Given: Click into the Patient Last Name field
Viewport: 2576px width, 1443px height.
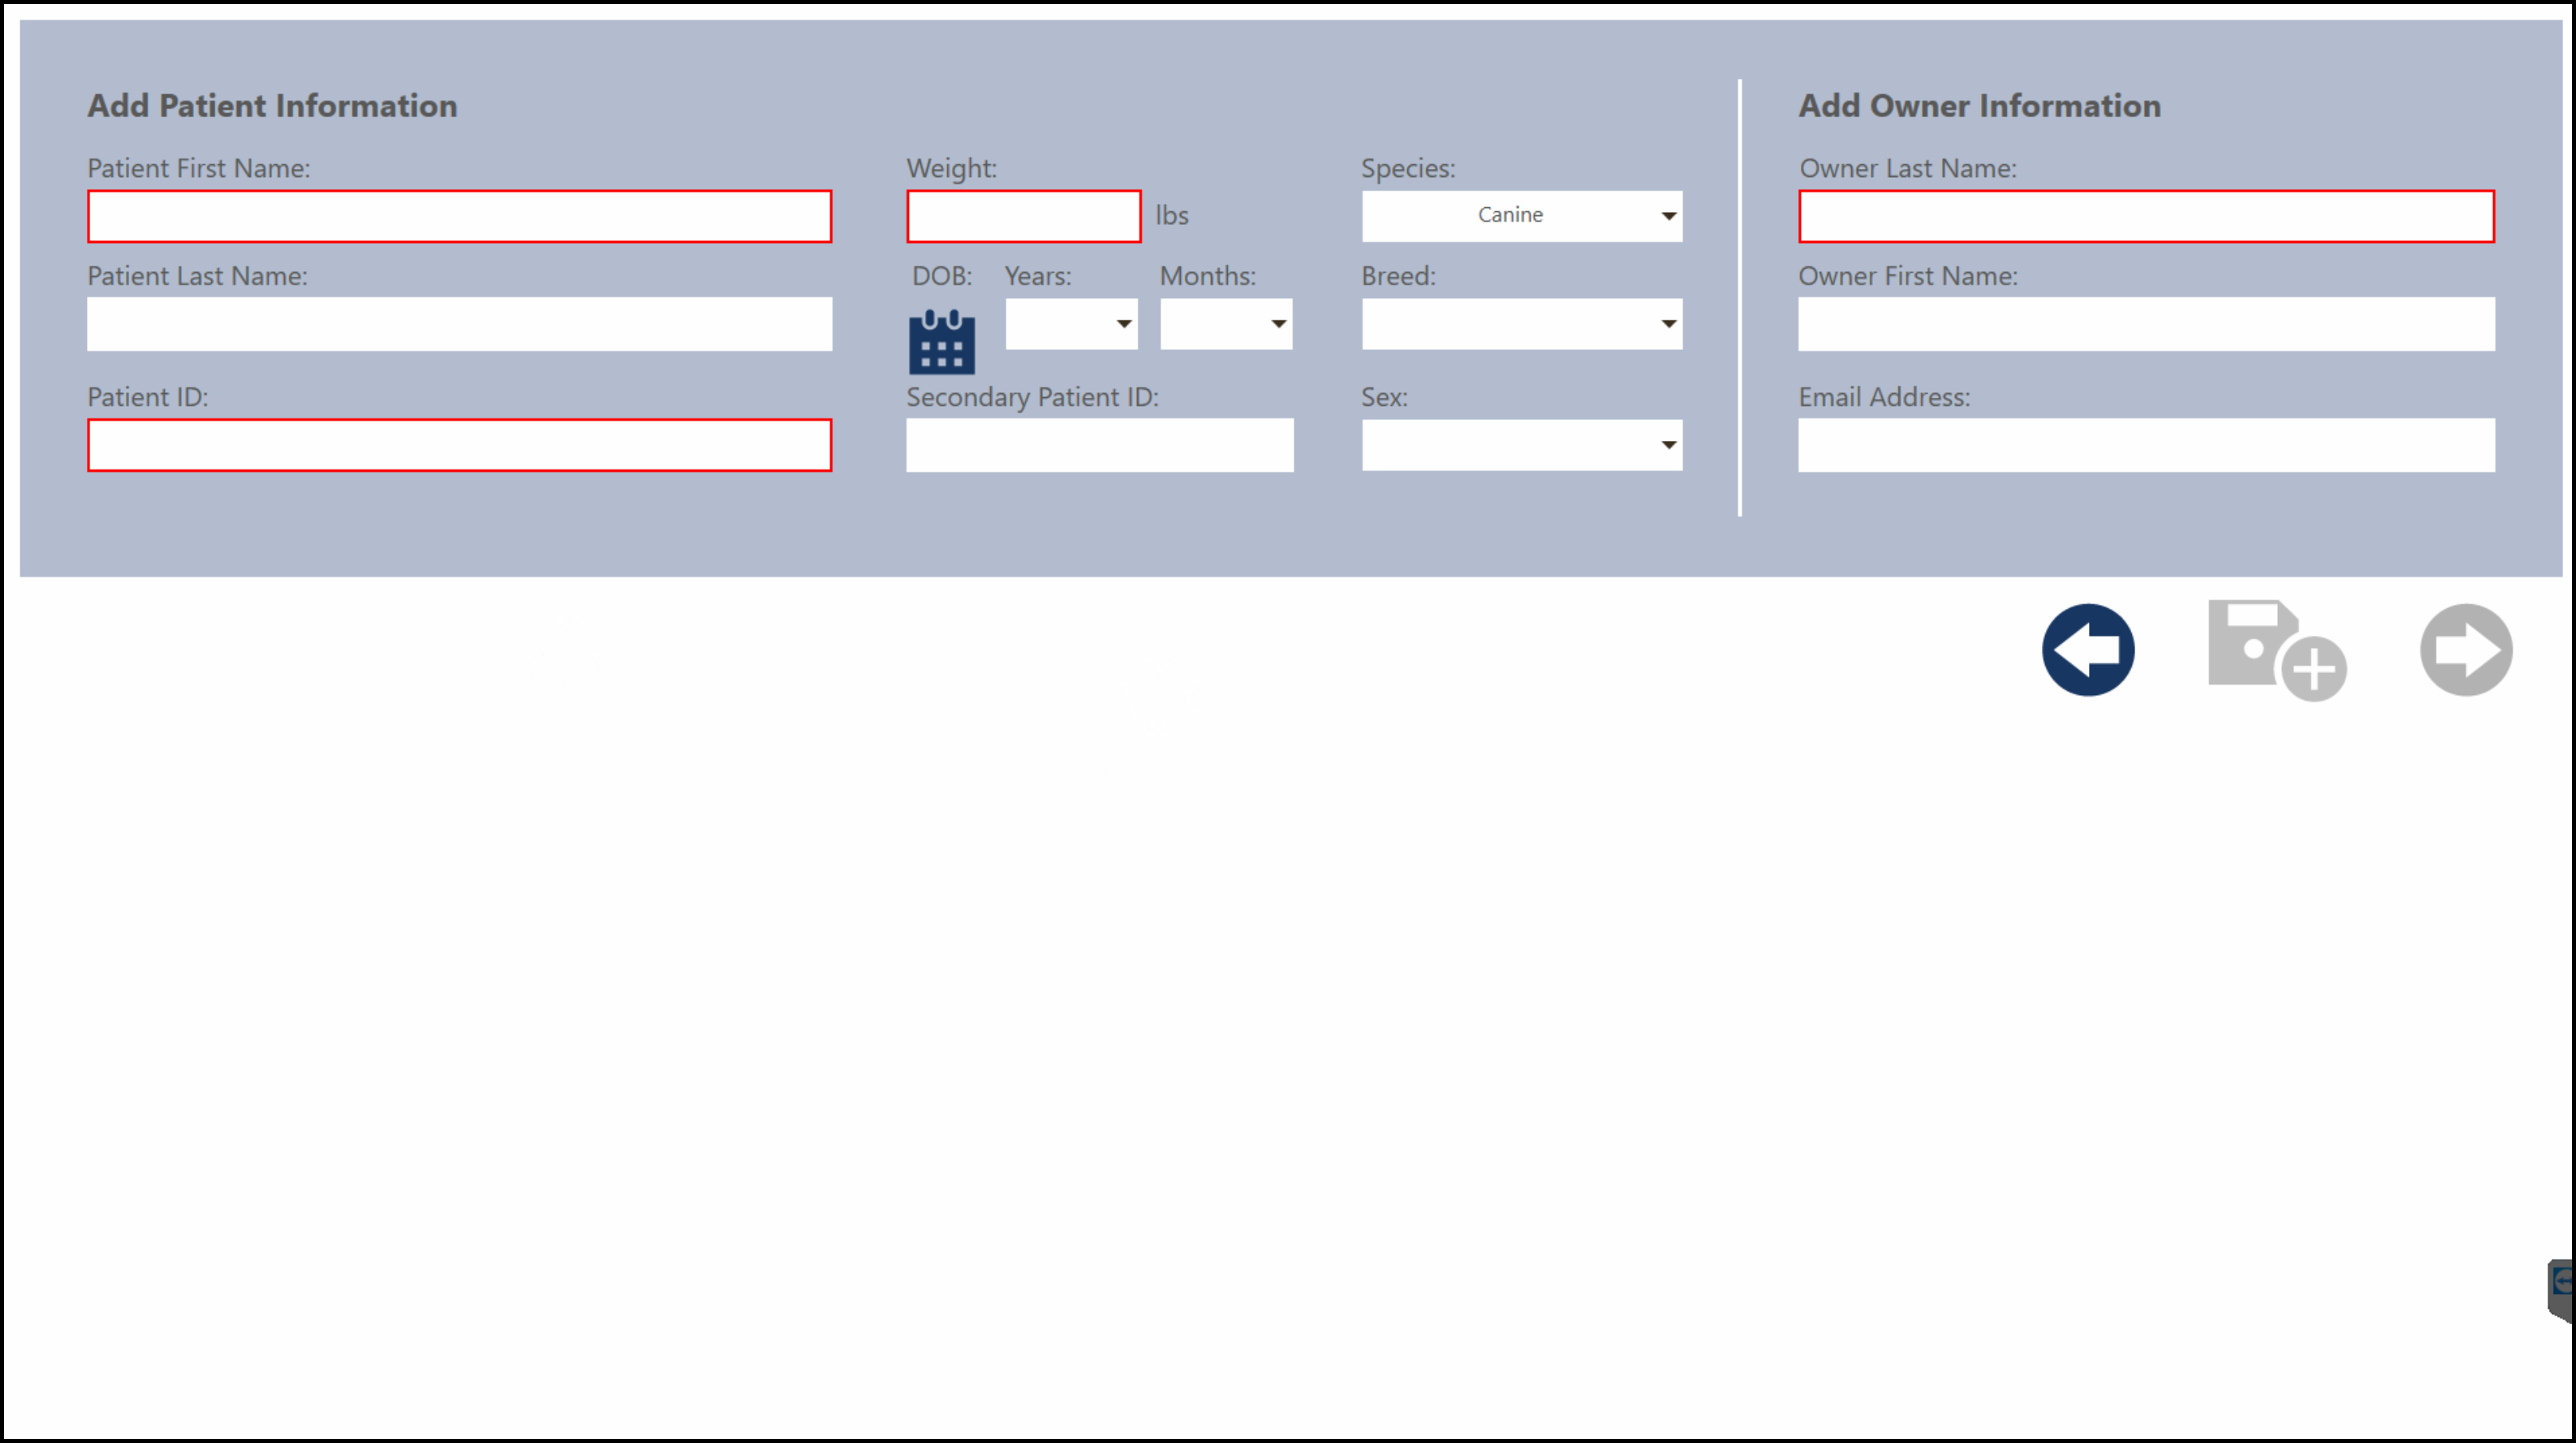Looking at the screenshot, I should (459, 324).
